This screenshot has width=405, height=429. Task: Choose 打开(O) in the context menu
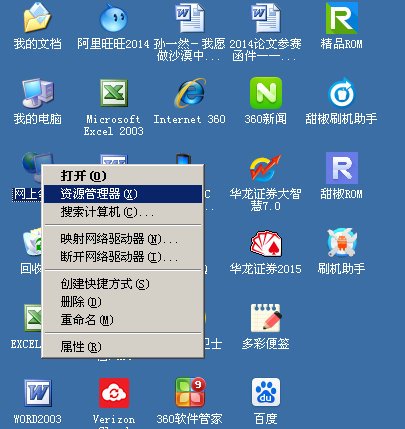click(x=123, y=176)
